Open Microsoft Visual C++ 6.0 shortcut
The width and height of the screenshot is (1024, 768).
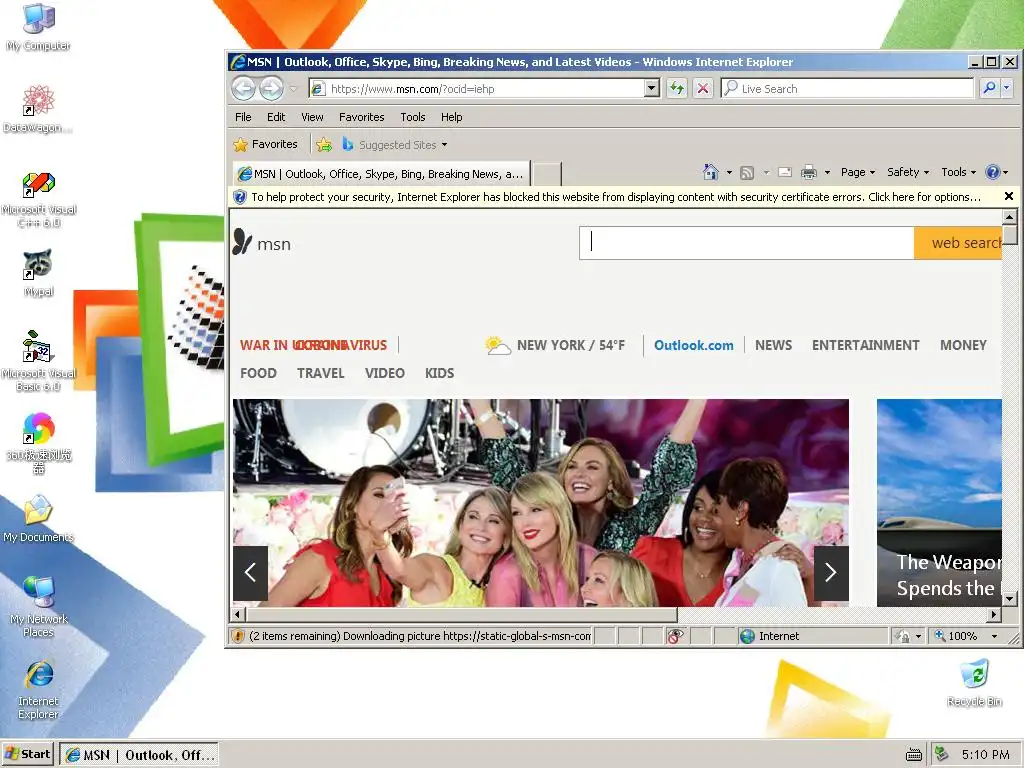coord(39,199)
